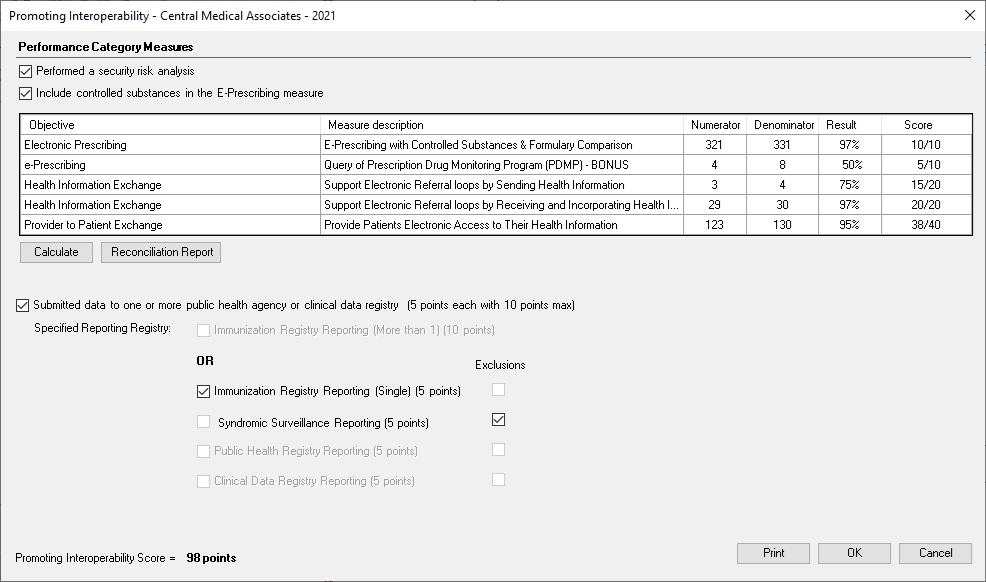Click the Measure description column header
The height and width of the screenshot is (582, 986).
pos(502,124)
